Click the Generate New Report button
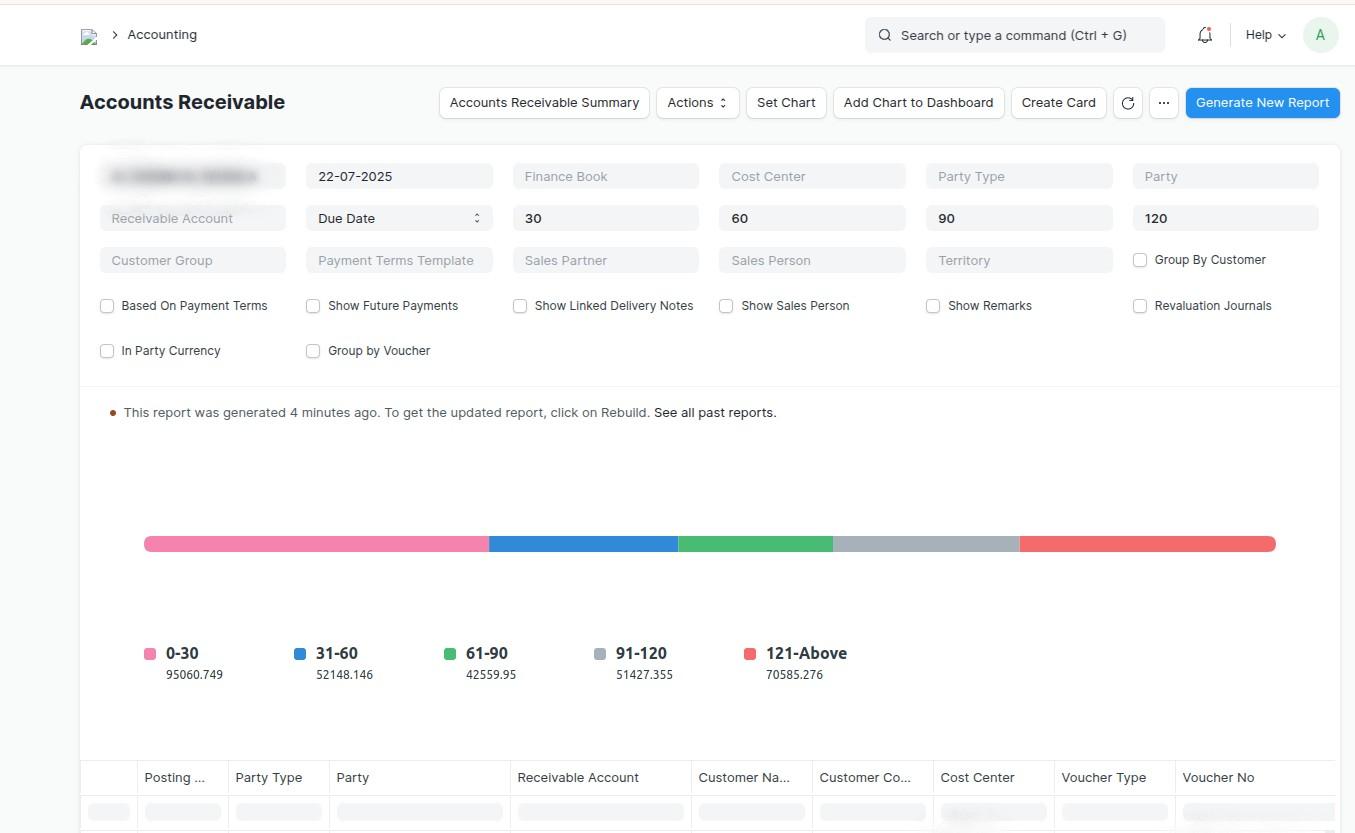The image size is (1355, 833). [1262, 102]
